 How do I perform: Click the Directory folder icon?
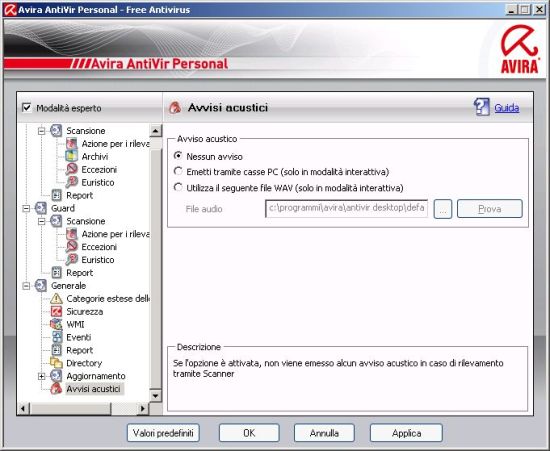coord(56,363)
